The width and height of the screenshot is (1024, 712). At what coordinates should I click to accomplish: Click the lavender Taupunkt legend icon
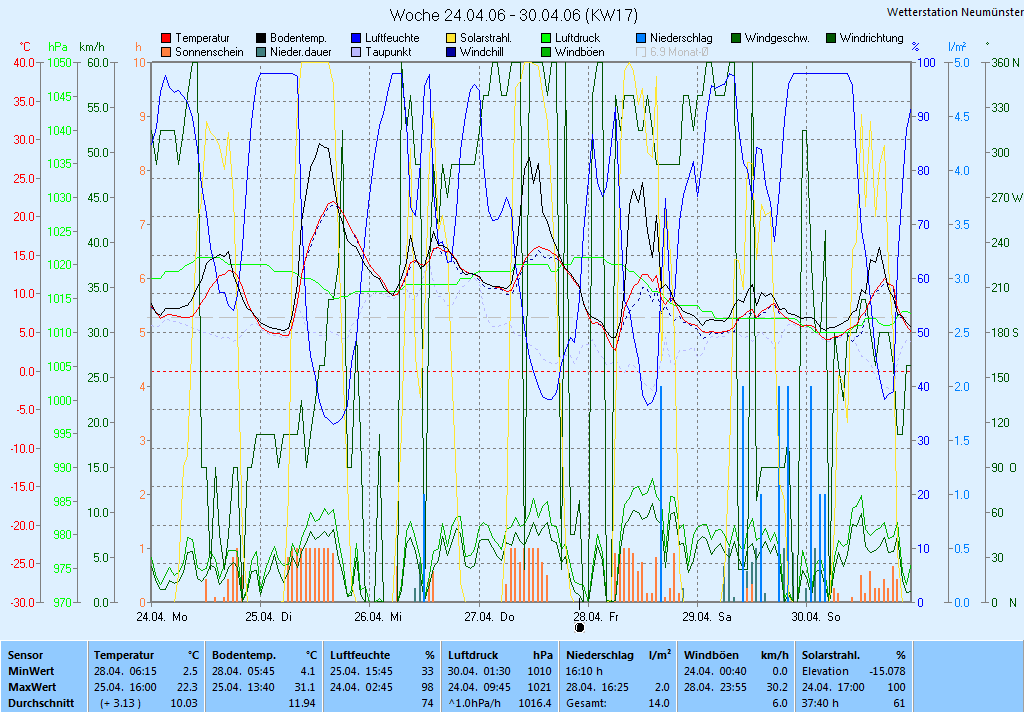point(356,52)
